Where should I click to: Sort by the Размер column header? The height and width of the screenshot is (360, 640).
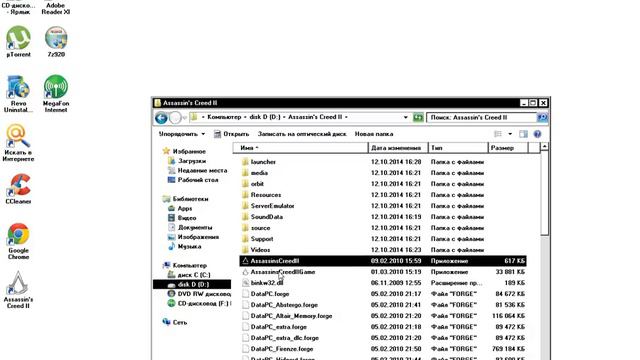[x=508, y=148]
